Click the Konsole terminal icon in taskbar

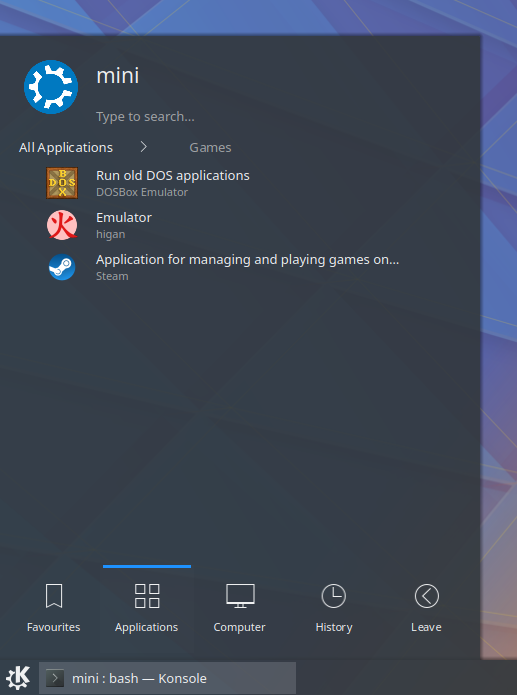point(55,678)
